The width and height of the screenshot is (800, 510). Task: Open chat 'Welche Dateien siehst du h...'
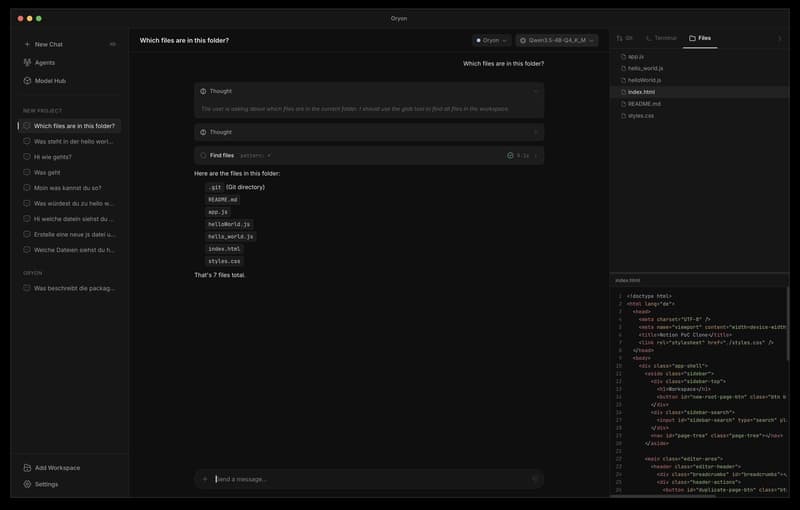click(69, 250)
